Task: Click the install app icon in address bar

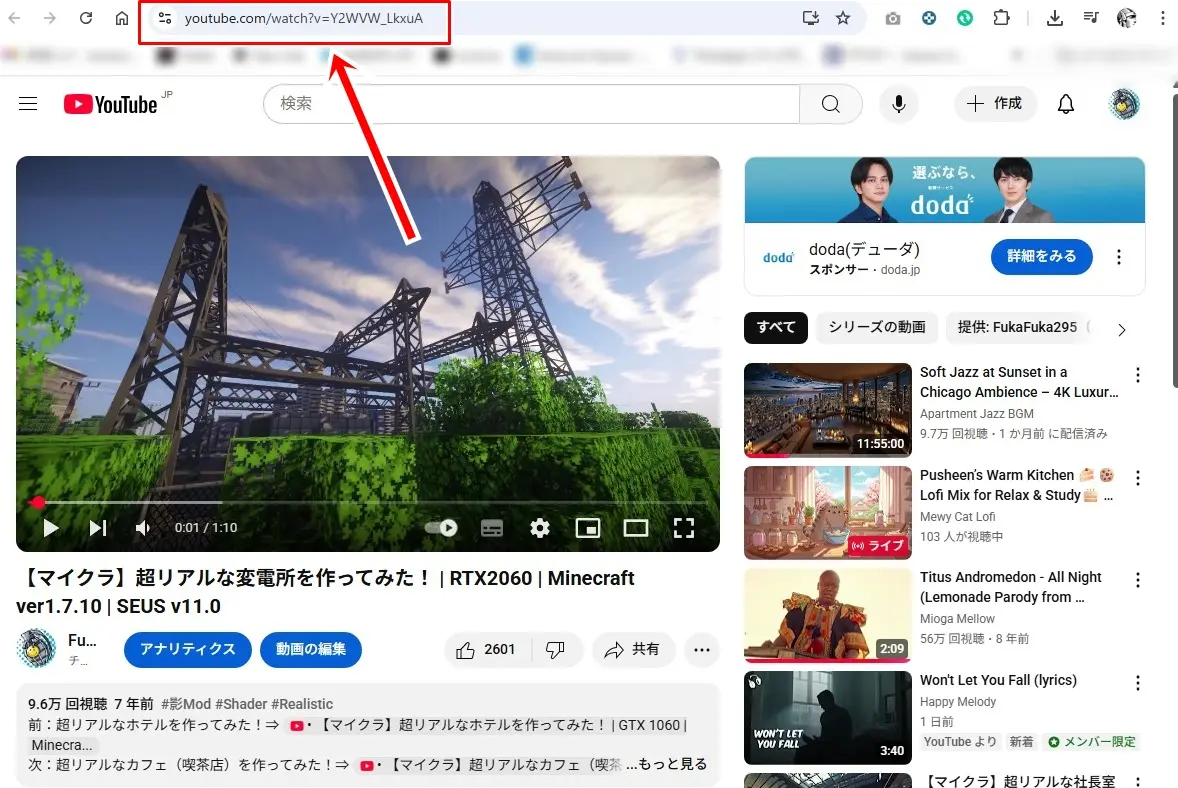Action: pyautogui.click(x=810, y=18)
